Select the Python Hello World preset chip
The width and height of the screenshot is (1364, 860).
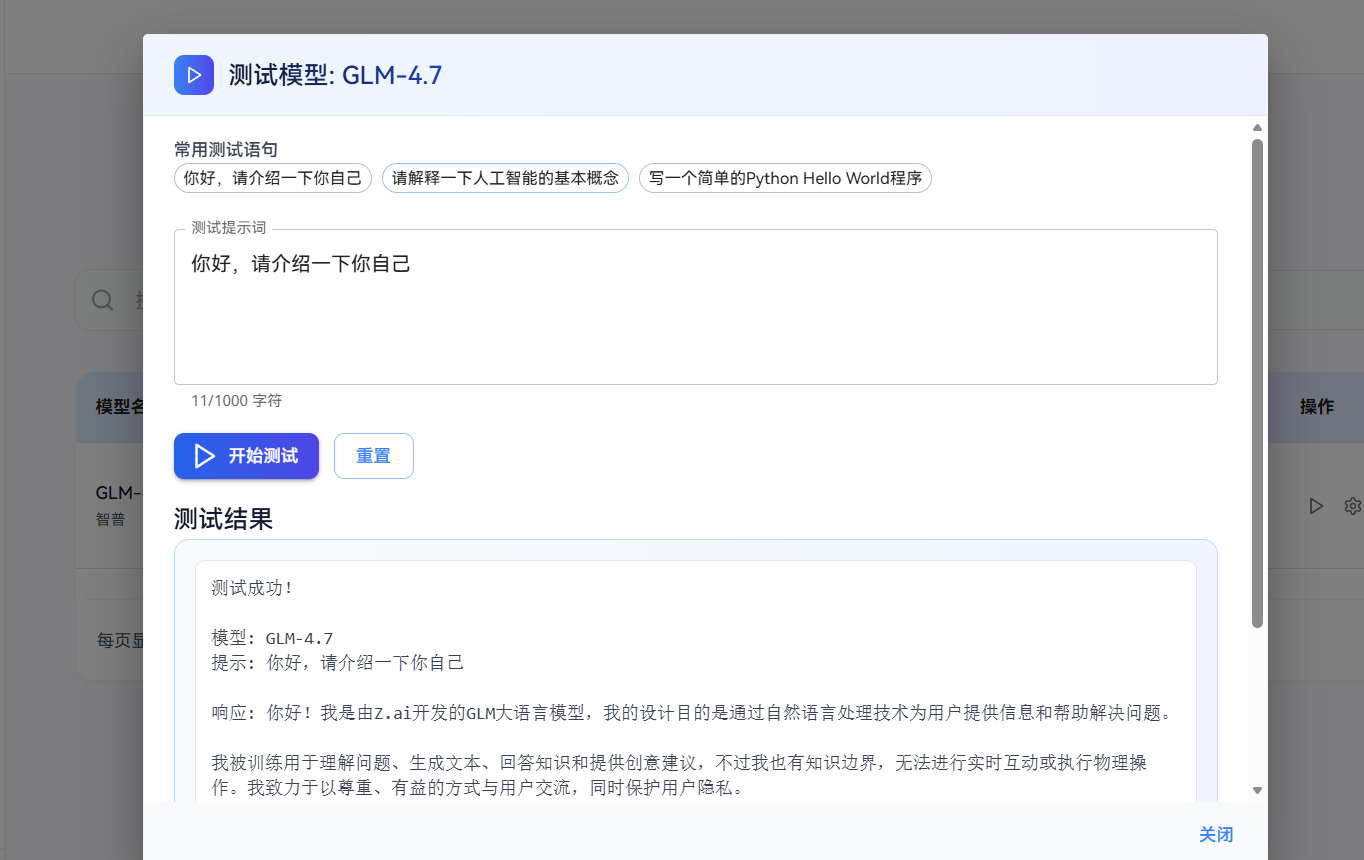[785, 179]
